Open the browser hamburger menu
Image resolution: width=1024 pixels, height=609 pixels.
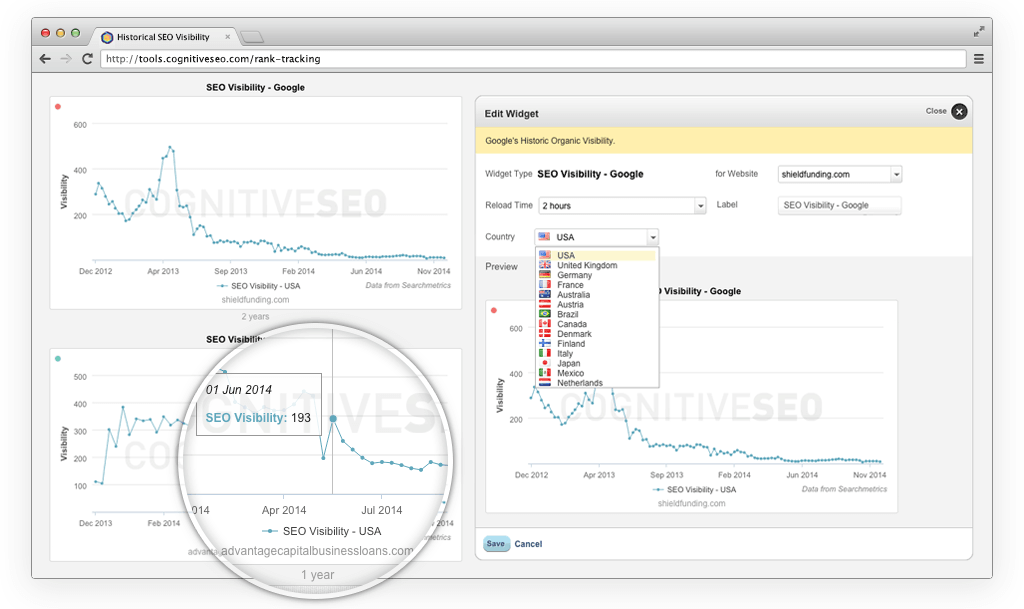click(x=979, y=59)
